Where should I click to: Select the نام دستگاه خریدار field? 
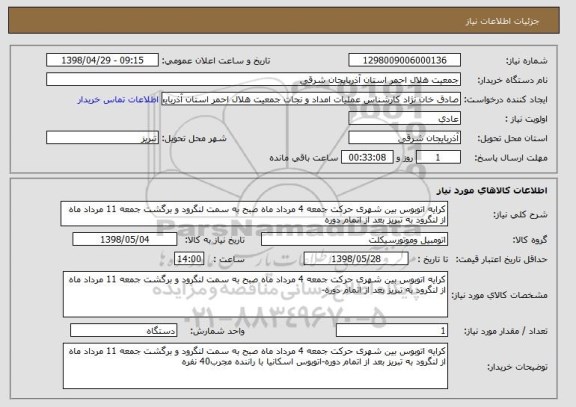253,80
